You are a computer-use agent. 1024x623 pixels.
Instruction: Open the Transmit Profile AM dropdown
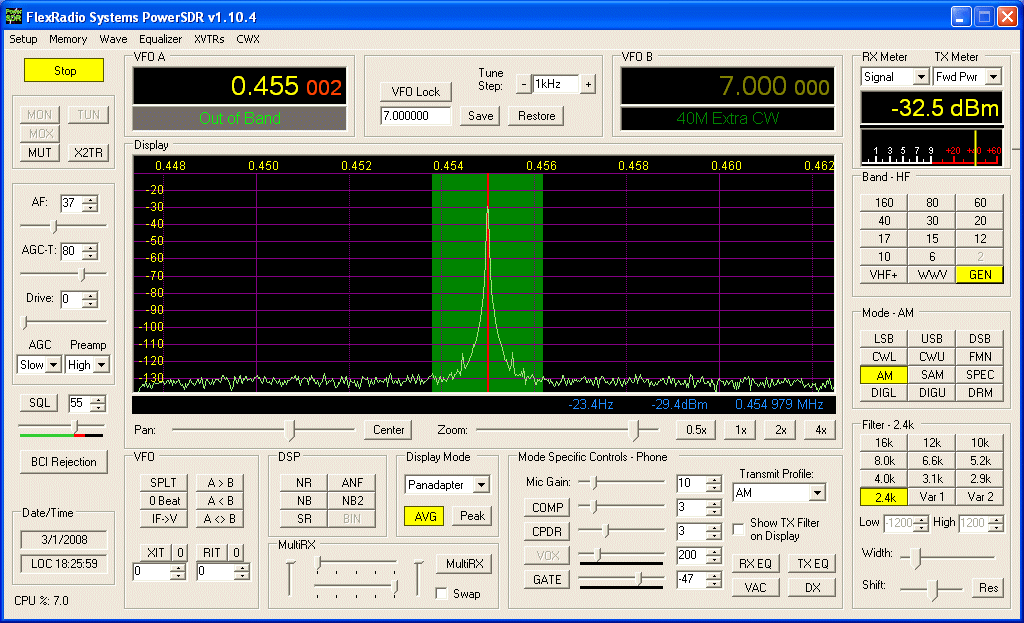tap(817, 493)
